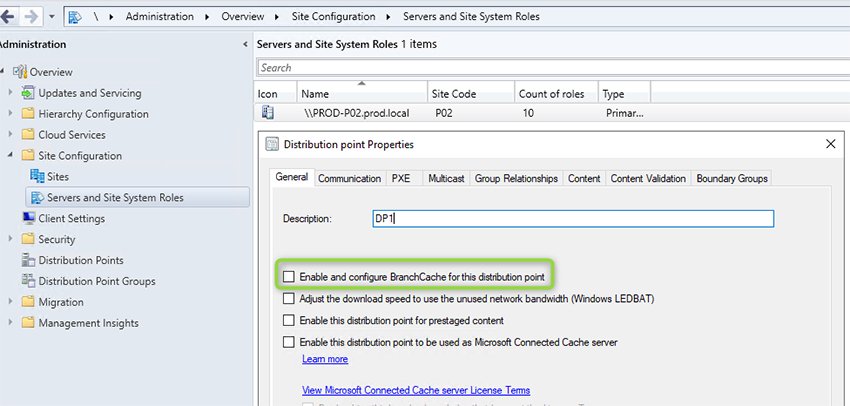Click the Search box above the list
850x406 pixels.
pos(553,68)
